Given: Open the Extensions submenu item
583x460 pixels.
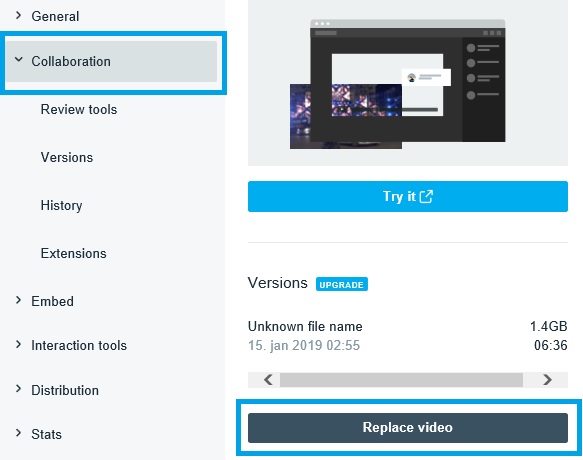Looking at the screenshot, I should pos(74,253).
